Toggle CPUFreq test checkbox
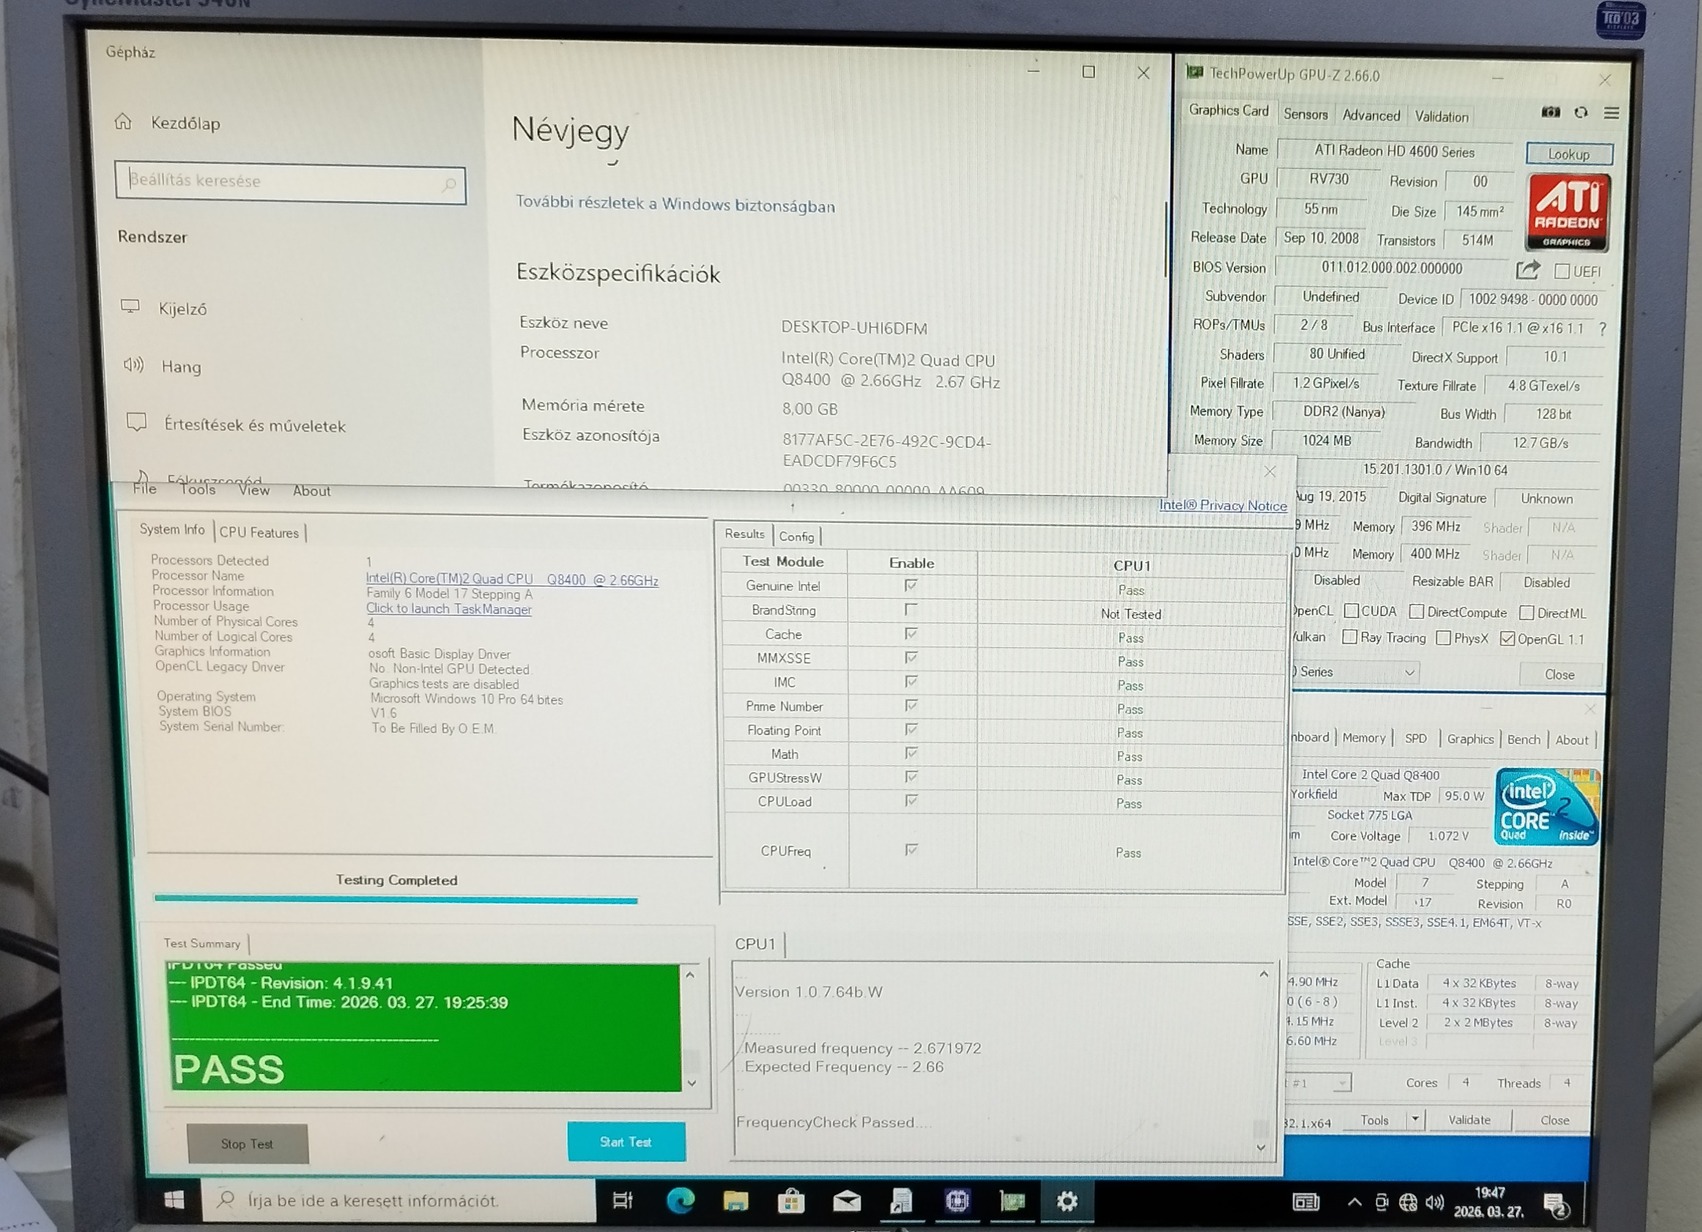This screenshot has width=1702, height=1232. pyautogui.click(x=911, y=849)
